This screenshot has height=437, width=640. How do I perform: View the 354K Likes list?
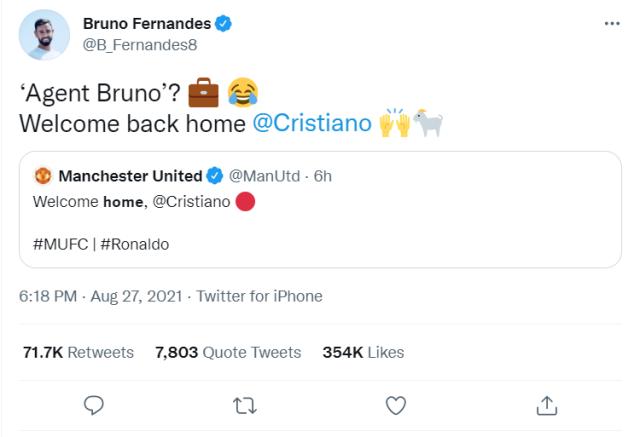click(x=363, y=352)
